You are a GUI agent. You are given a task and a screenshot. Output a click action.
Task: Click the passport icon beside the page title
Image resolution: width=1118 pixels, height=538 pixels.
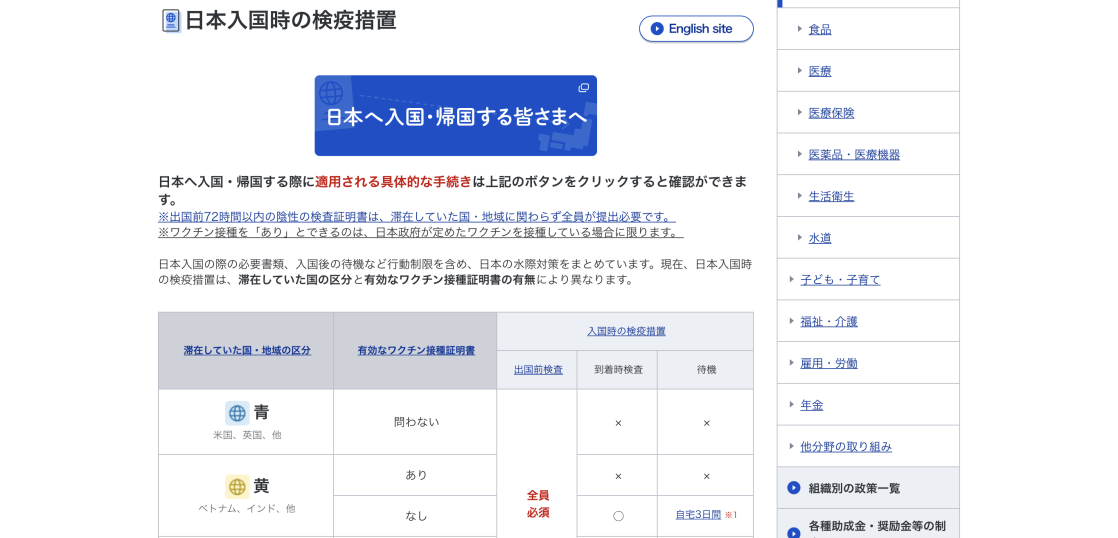pos(170,21)
